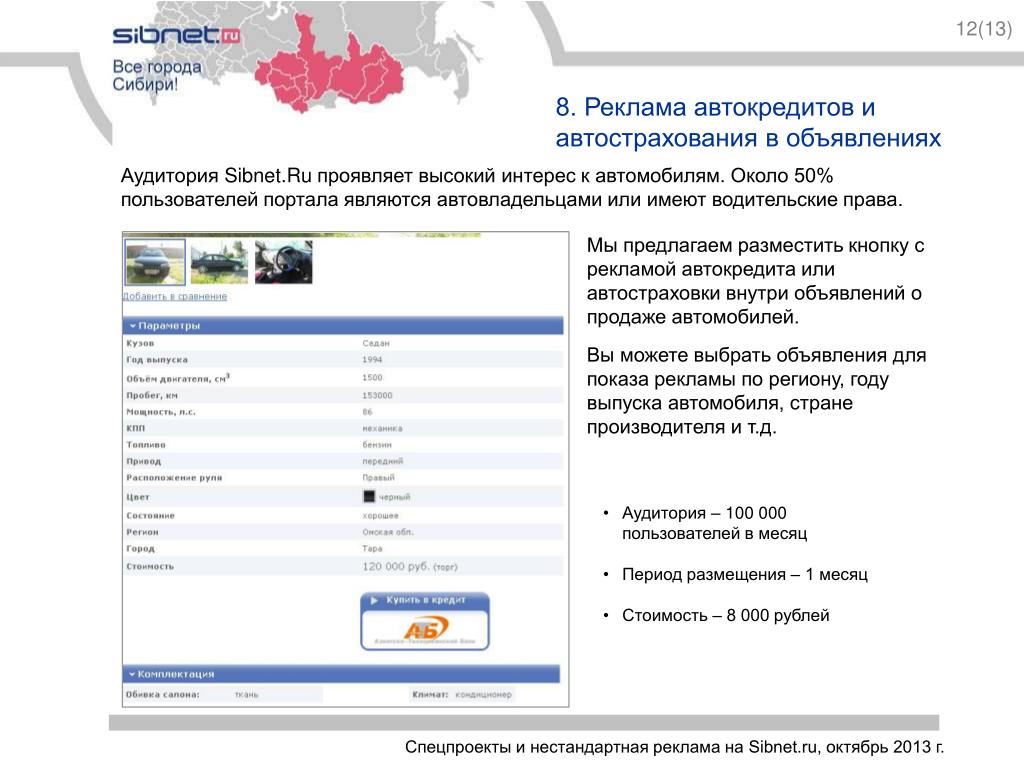Click the 'Мощность, л.с.' label

[x=161, y=412]
